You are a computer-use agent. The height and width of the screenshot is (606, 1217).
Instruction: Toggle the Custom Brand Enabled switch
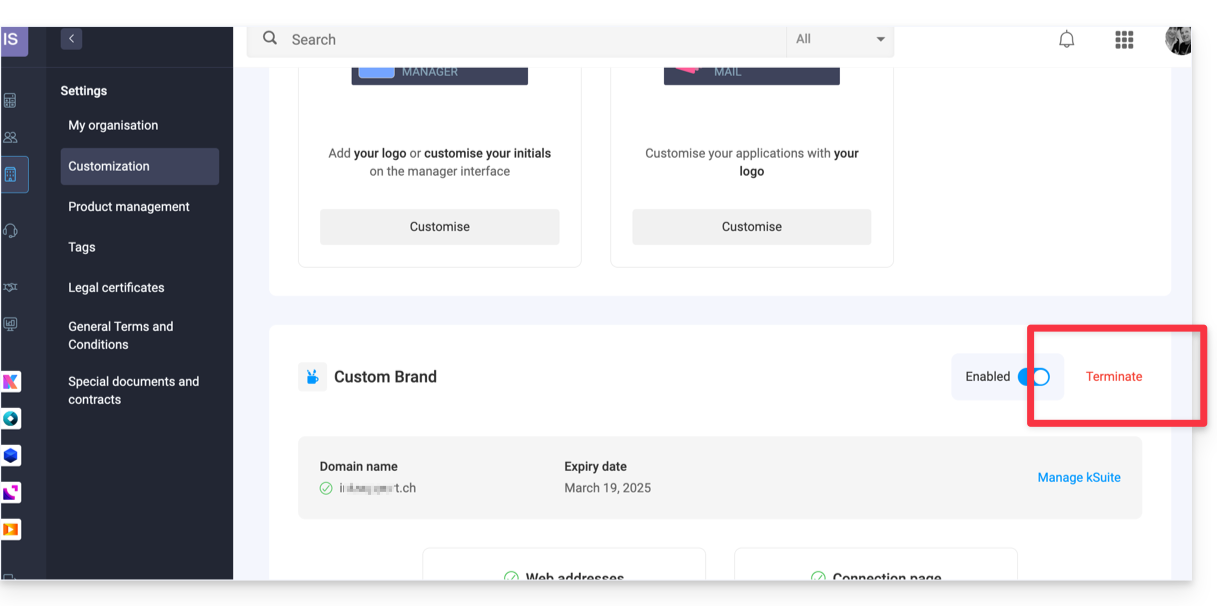pos(1034,377)
